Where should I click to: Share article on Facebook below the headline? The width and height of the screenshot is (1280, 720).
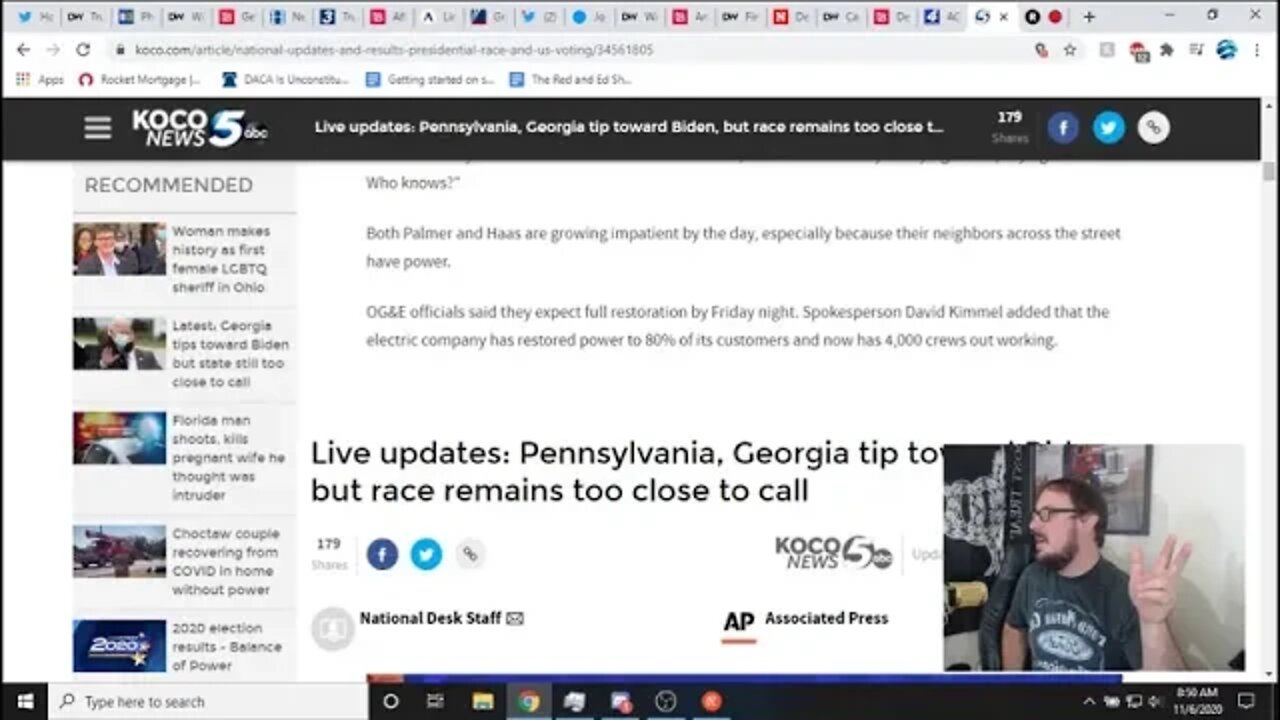tap(382, 553)
